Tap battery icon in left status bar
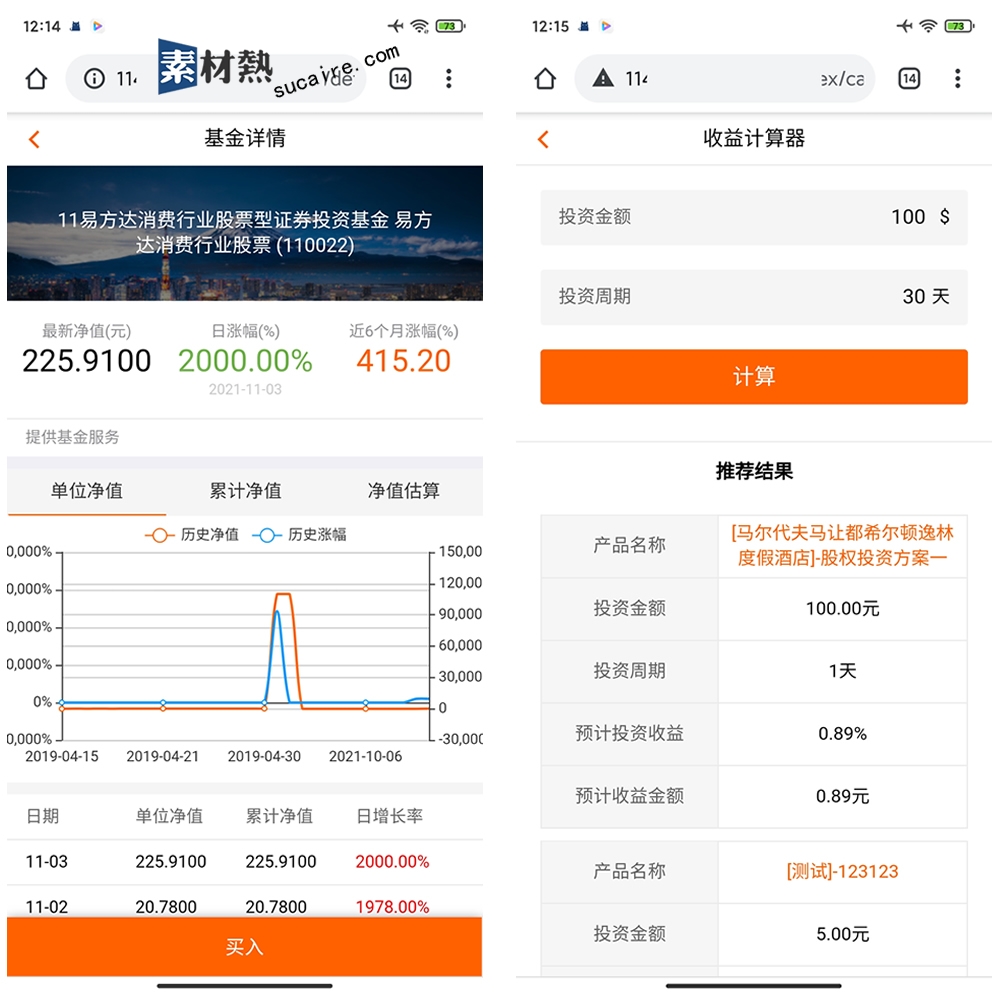The height and width of the screenshot is (1000, 1000). 451,26
